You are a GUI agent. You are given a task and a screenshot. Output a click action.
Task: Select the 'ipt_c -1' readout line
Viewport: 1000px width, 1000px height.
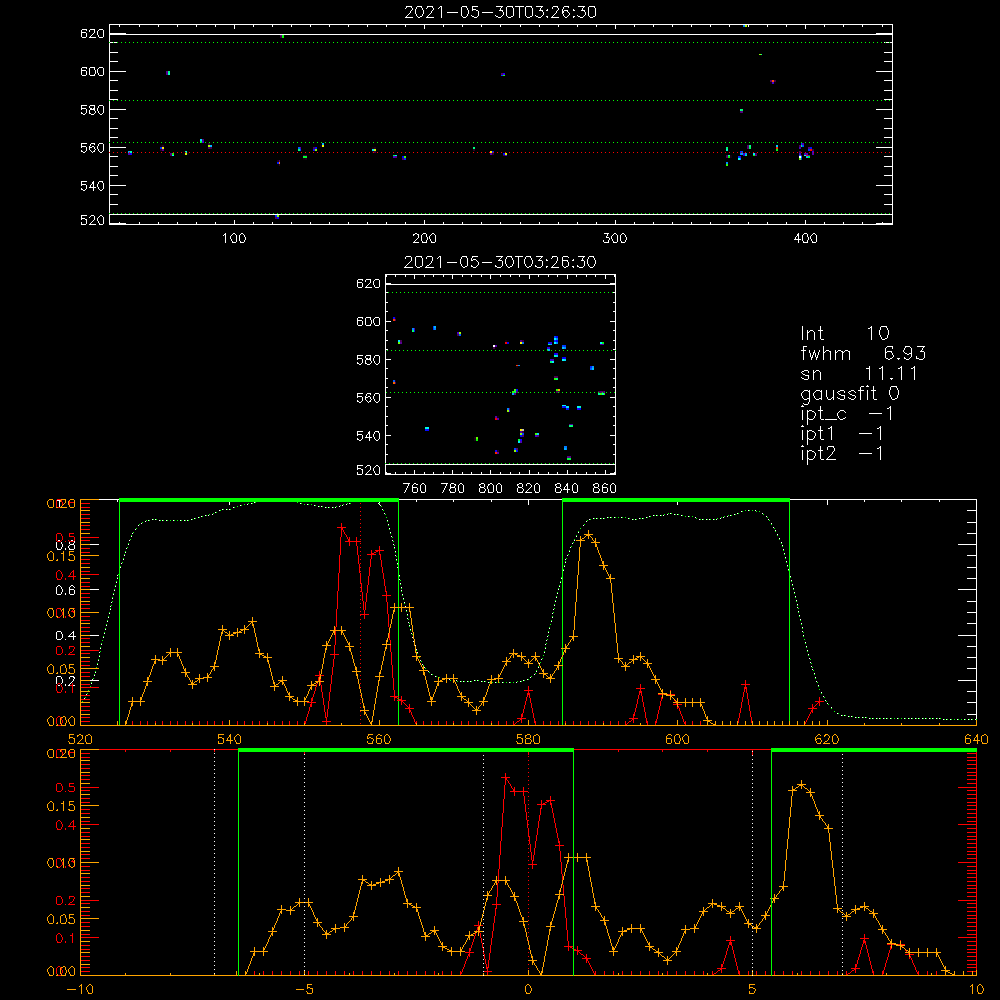coord(847,415)
